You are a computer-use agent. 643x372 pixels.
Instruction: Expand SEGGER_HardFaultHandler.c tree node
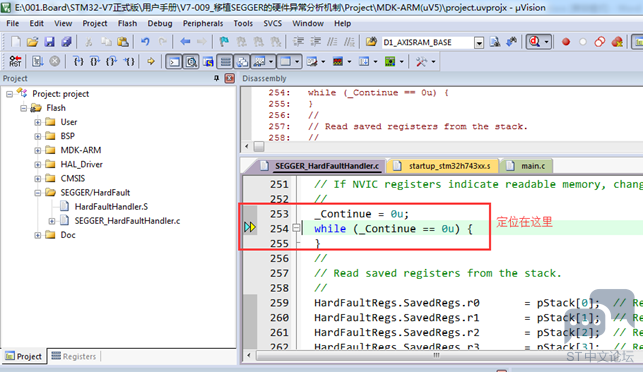(x=52, y=221)
